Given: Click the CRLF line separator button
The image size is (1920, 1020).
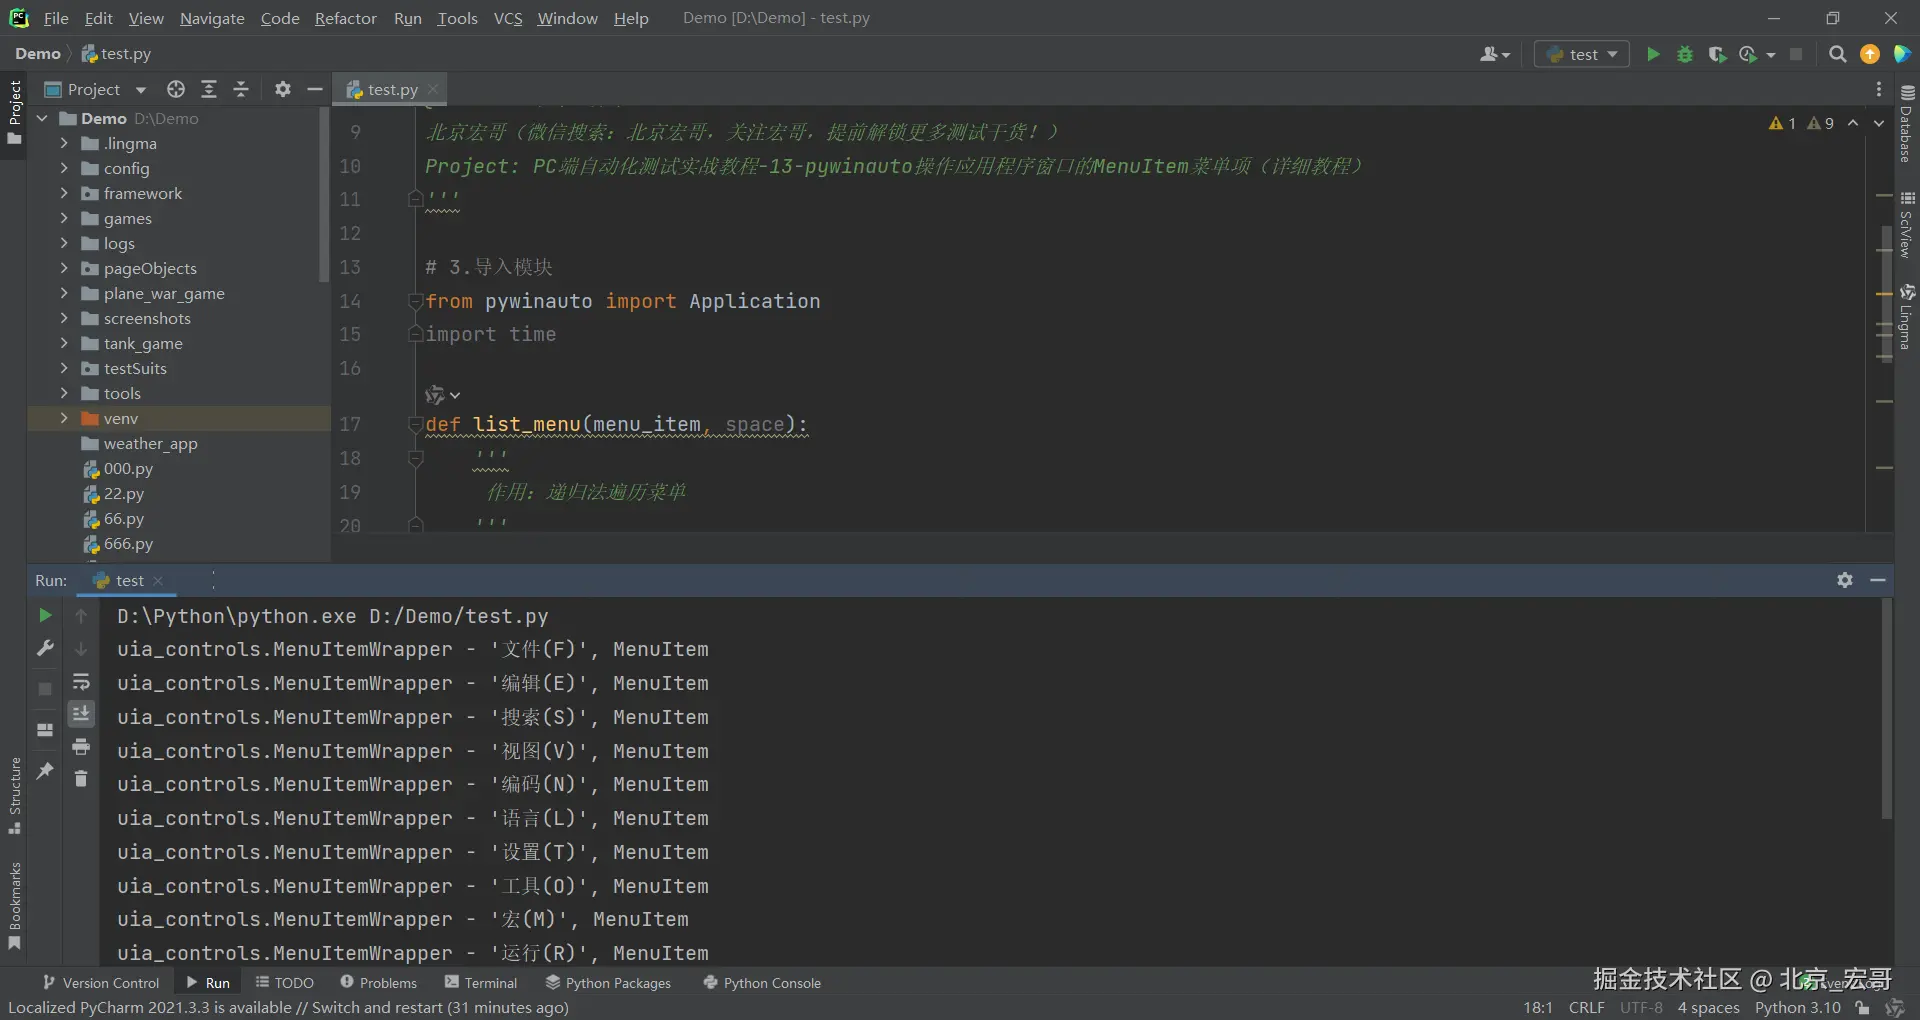Looking at the screenshot, I should click(1586, 1007).
